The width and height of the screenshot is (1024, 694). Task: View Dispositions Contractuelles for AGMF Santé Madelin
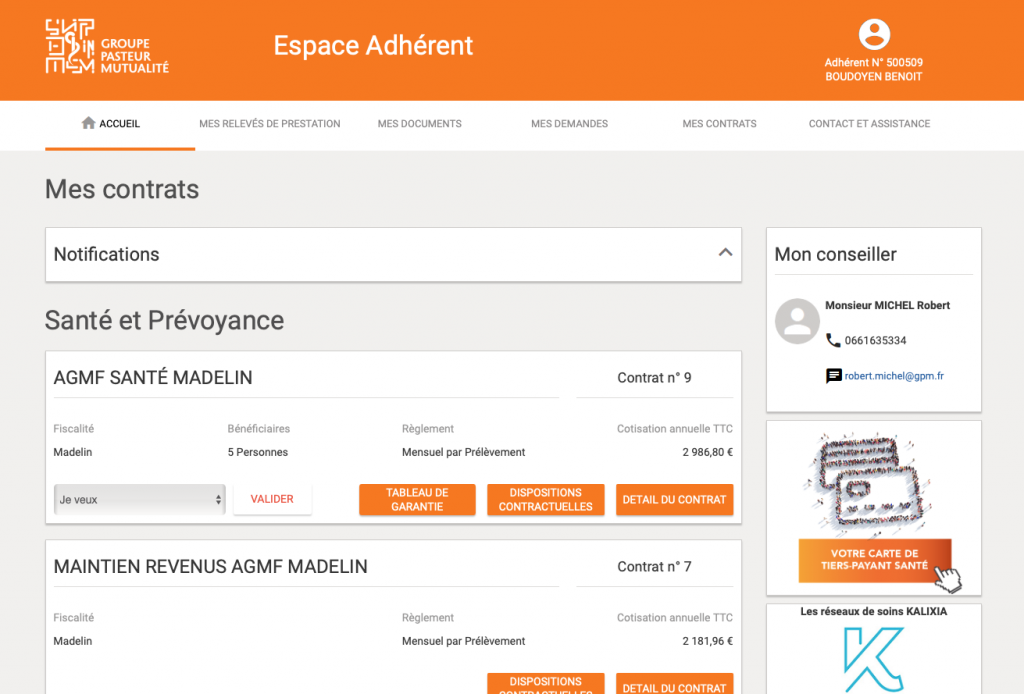pyautogui.click(x=545, y=500)
